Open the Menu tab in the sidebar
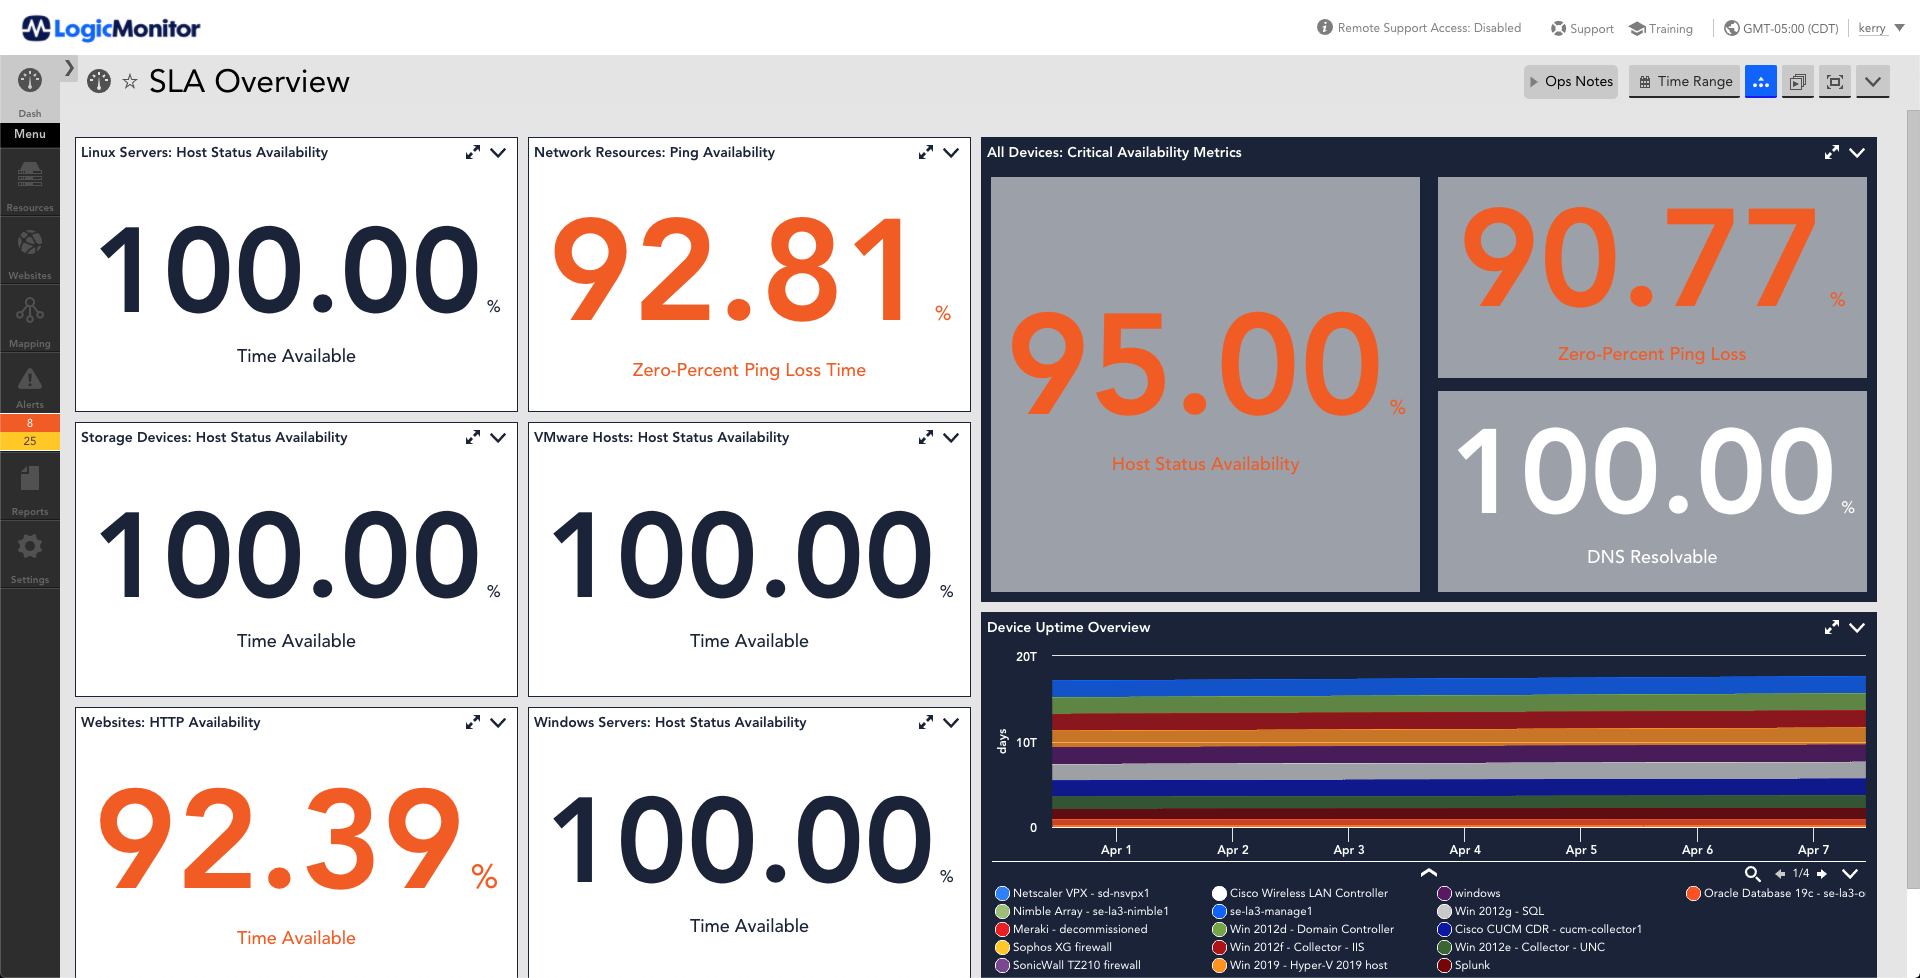 point(29,134)
